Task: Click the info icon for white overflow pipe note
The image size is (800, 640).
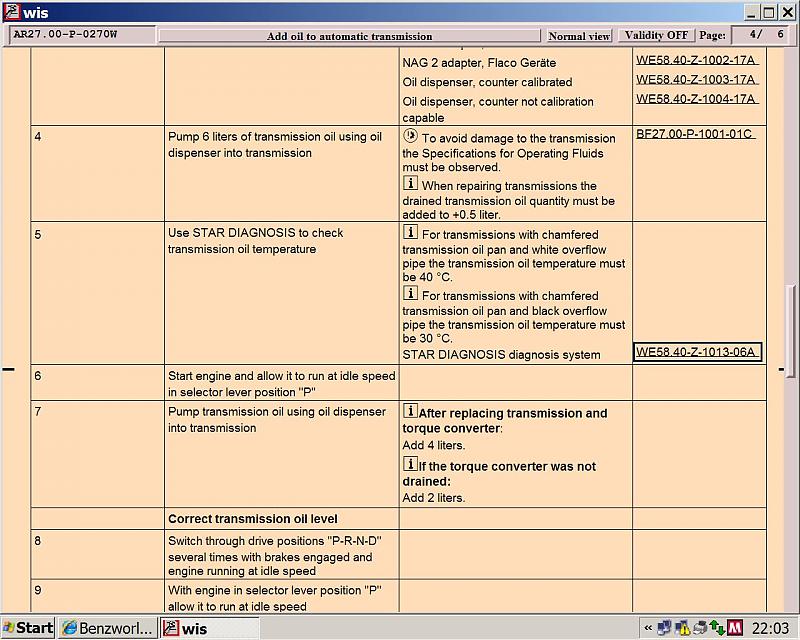Action: [410, 232]
